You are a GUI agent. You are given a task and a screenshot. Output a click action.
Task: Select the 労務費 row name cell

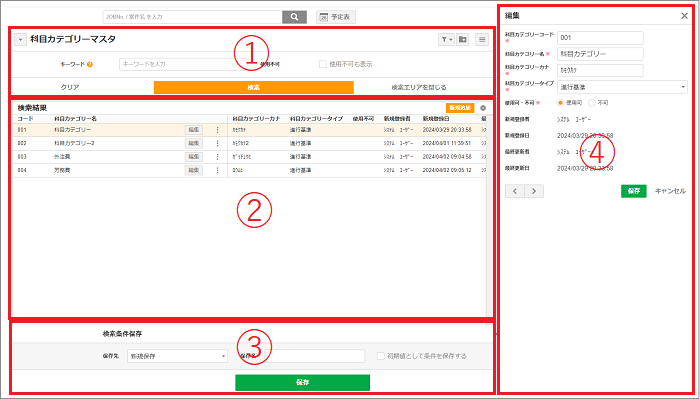click(62, 170)
